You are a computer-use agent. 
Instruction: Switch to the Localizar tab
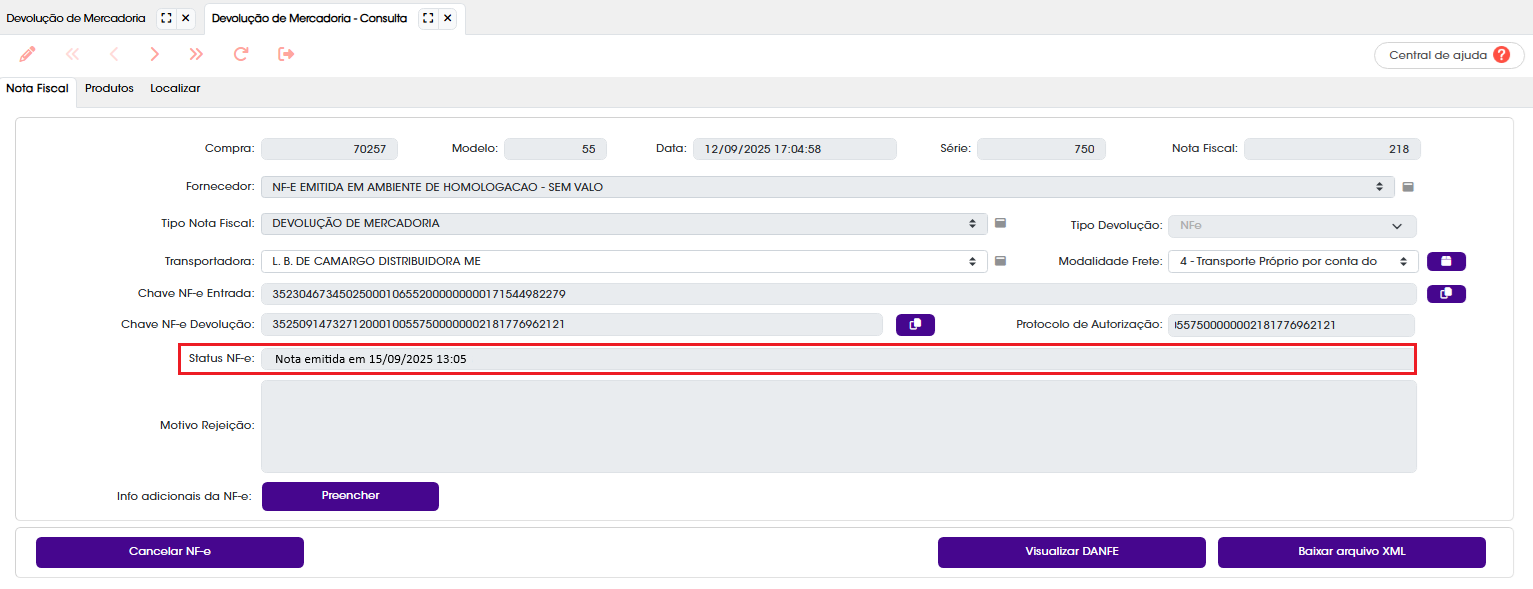(x=175, y=89)
